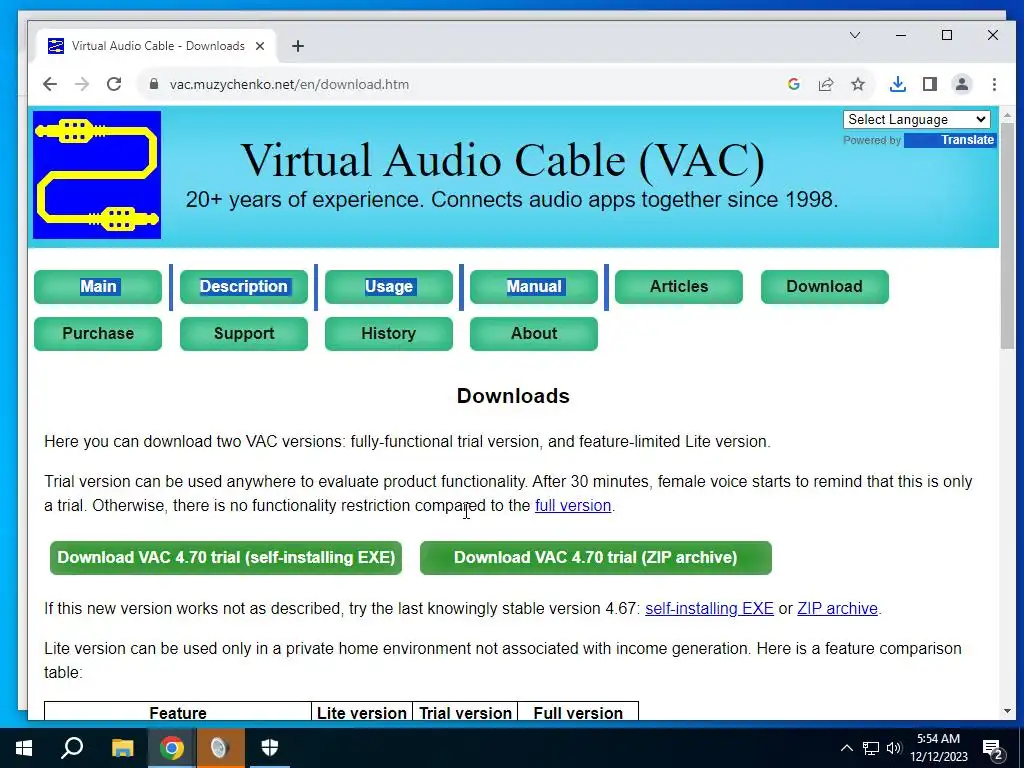Click the browser forward arrow
Screen dimensions: 1024x768
click(82, 84)
